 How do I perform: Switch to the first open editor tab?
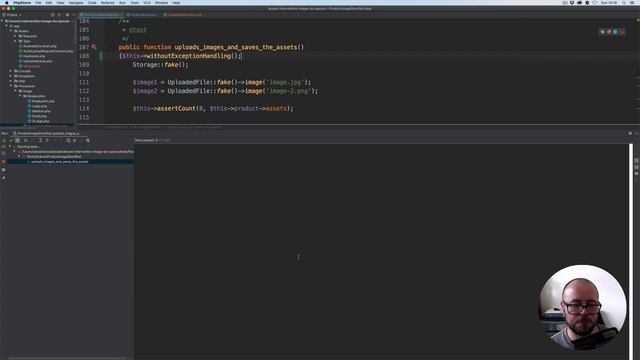[x=101, y=15]
